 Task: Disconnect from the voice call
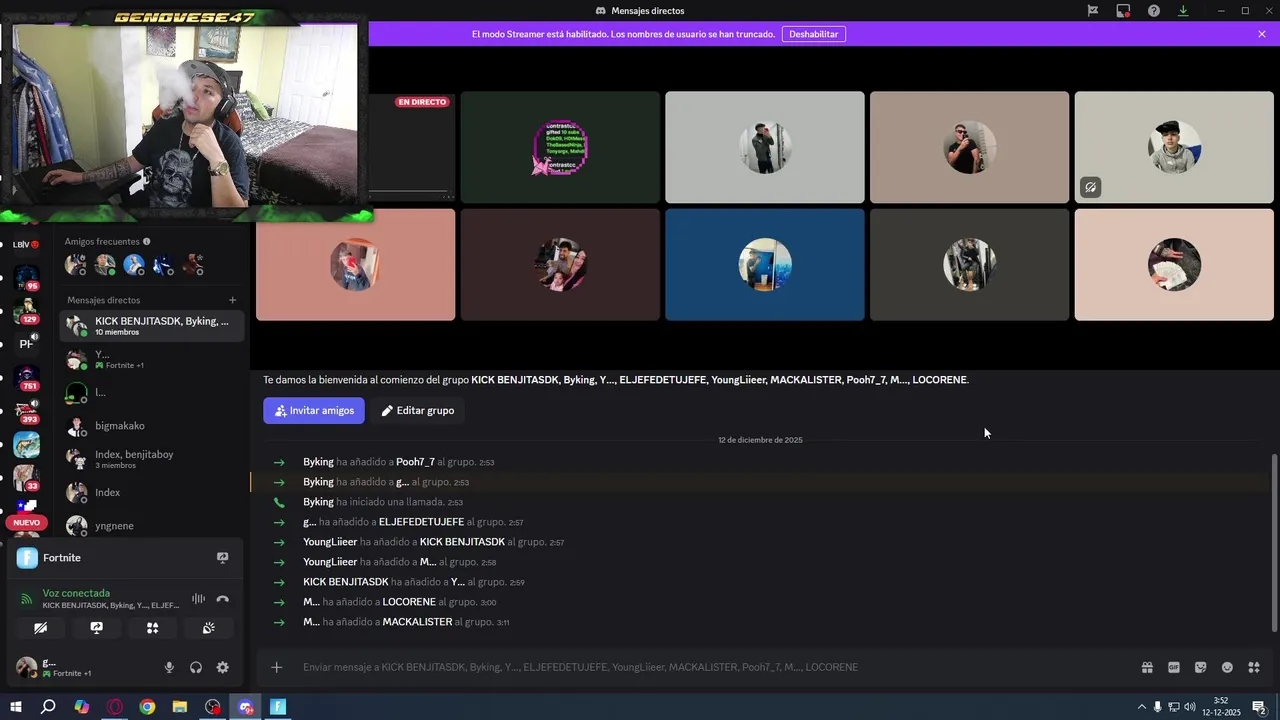pos(222,599)
